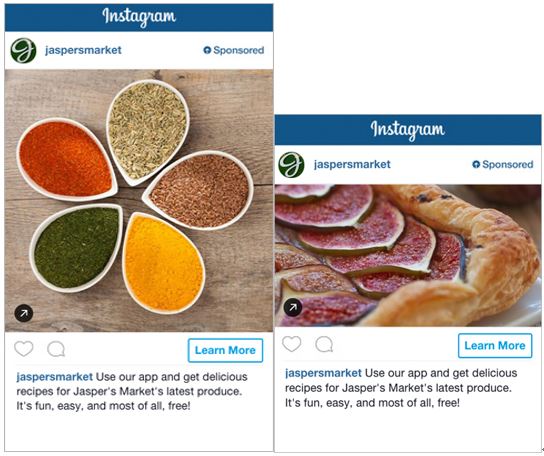Click the Instagram logo in left header bar
This screenshot has width=544, height=456.
(139, 17)
